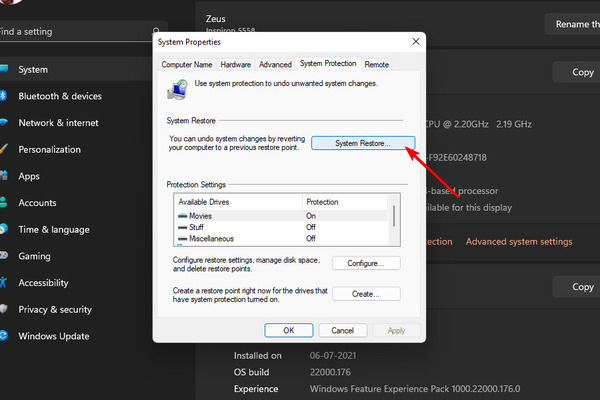Open the Configure restore settings button
This screenshot has height=400, width=600.
click(366, 263)
